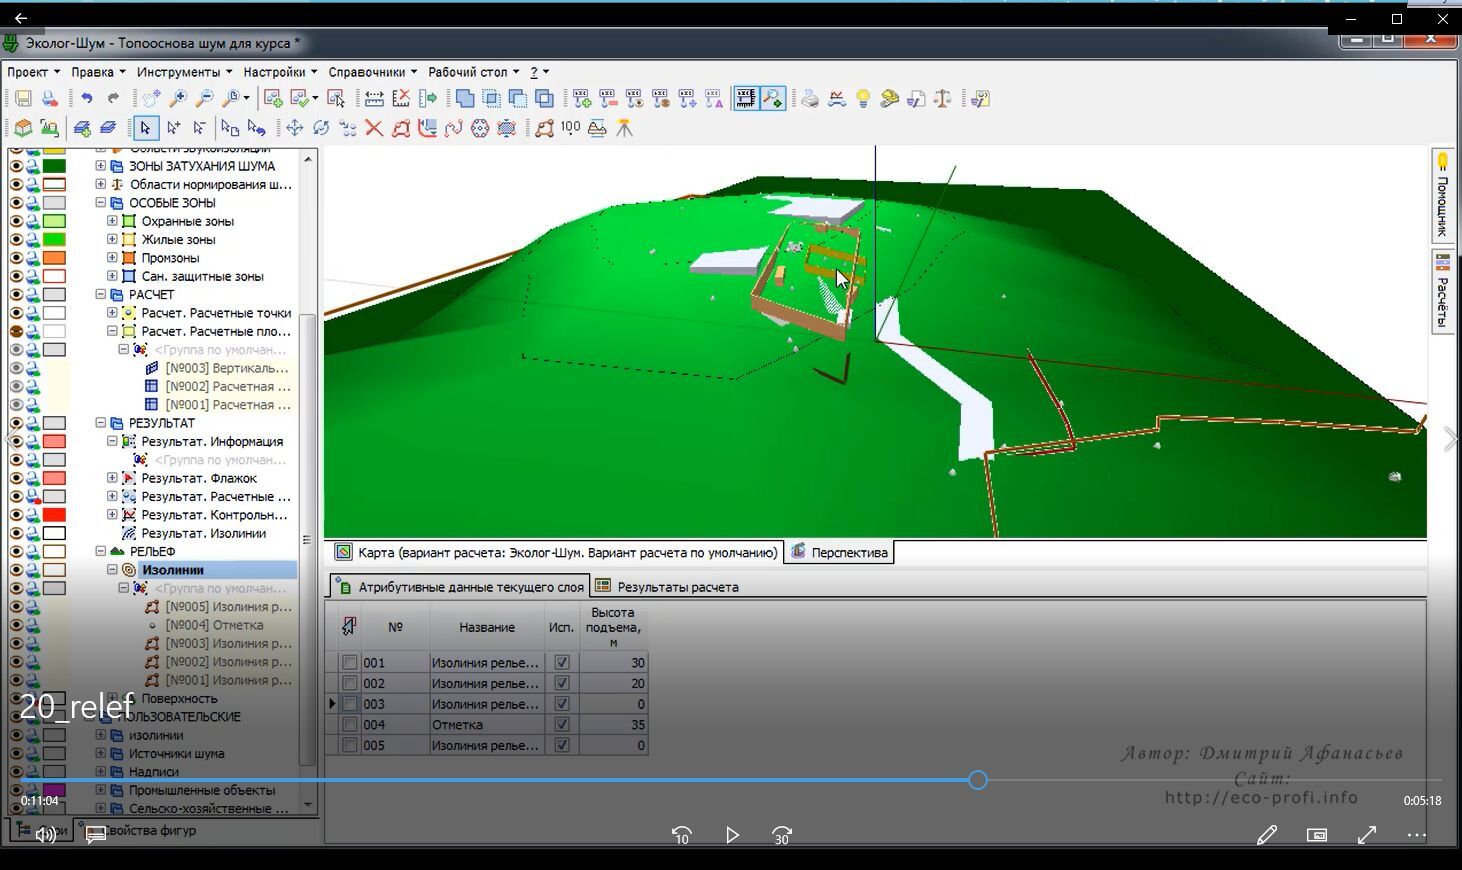Click the four-arrow move tool icon
The image size is (1462, 870).
point(294,128)
